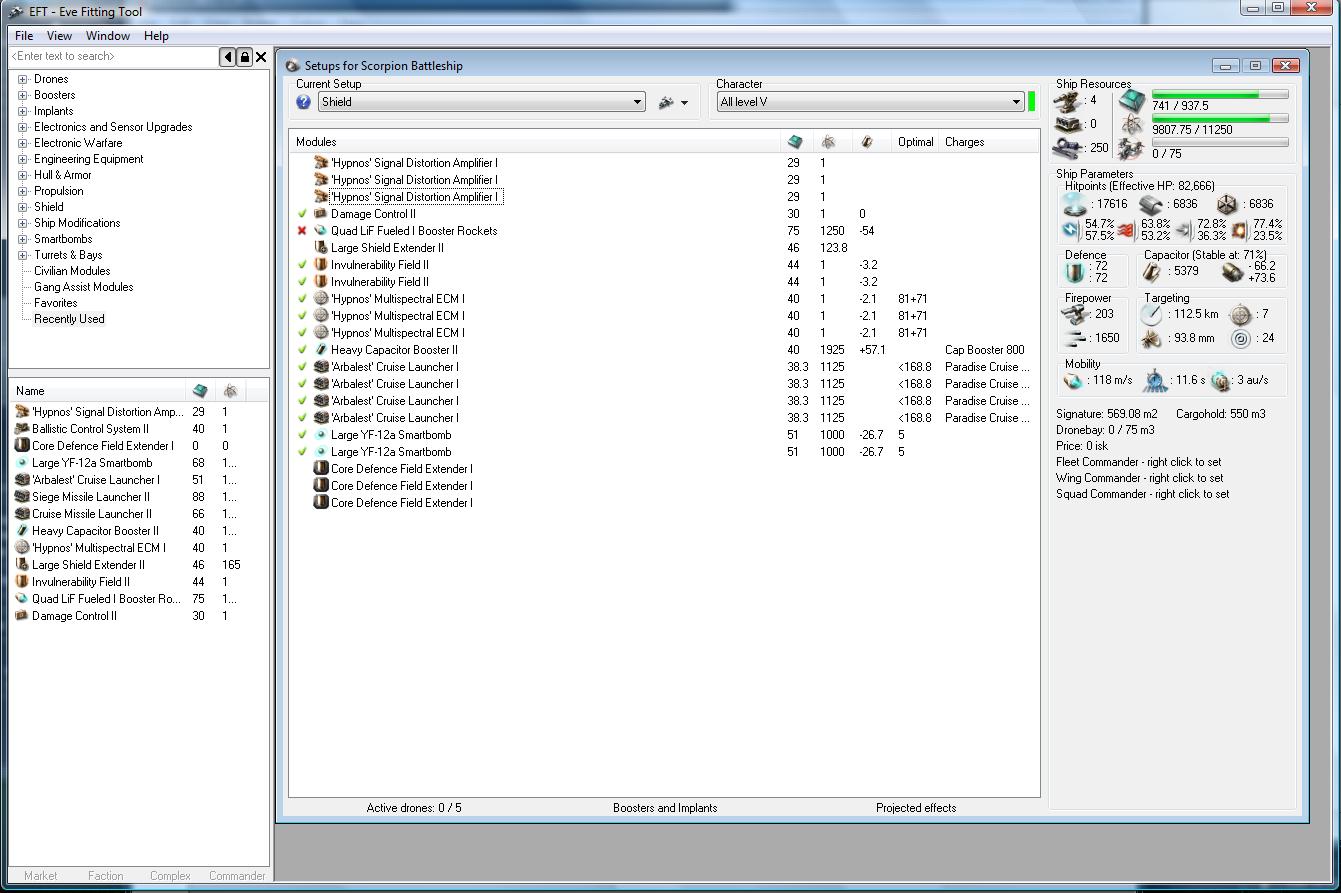Click the warp speed icon showing 3 au/s
Screen dimensions: 1341x893
point(1220,381)
